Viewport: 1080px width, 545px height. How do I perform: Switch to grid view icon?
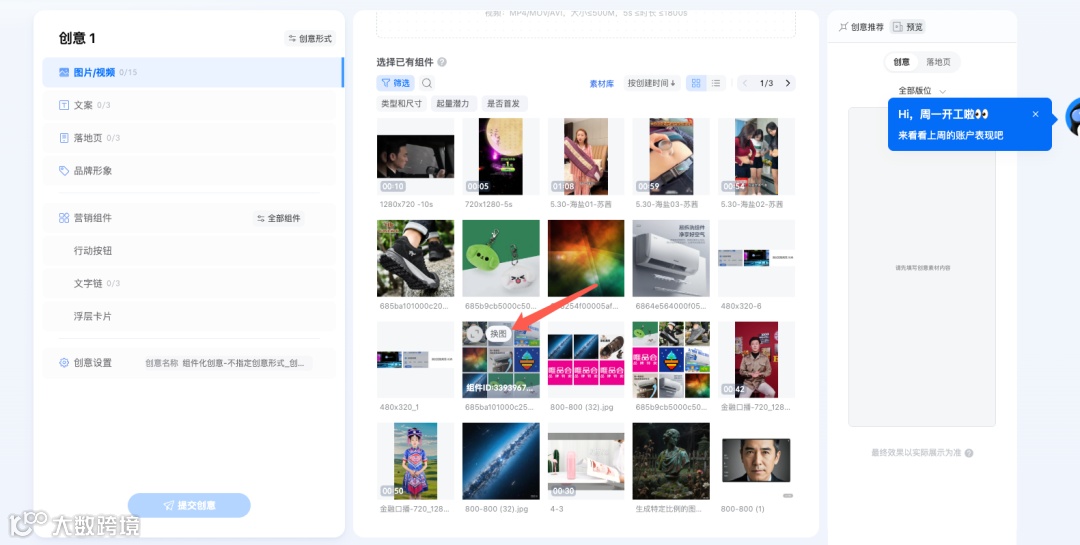[x=696, y=83]
